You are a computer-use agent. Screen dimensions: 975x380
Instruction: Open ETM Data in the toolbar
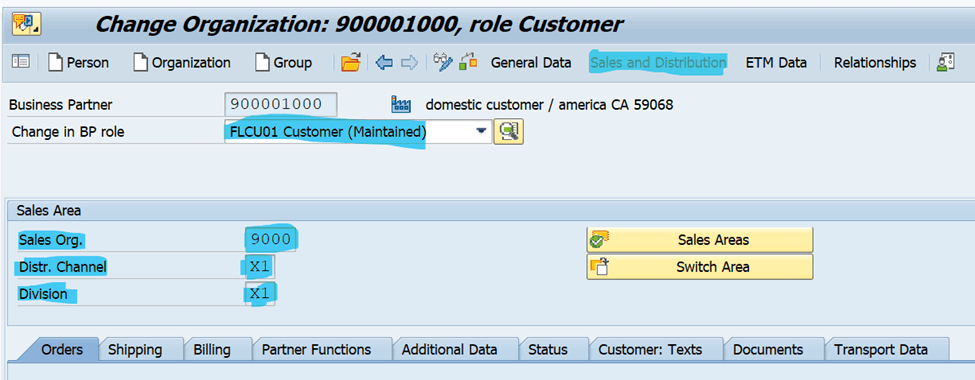(x=776, y=63)
